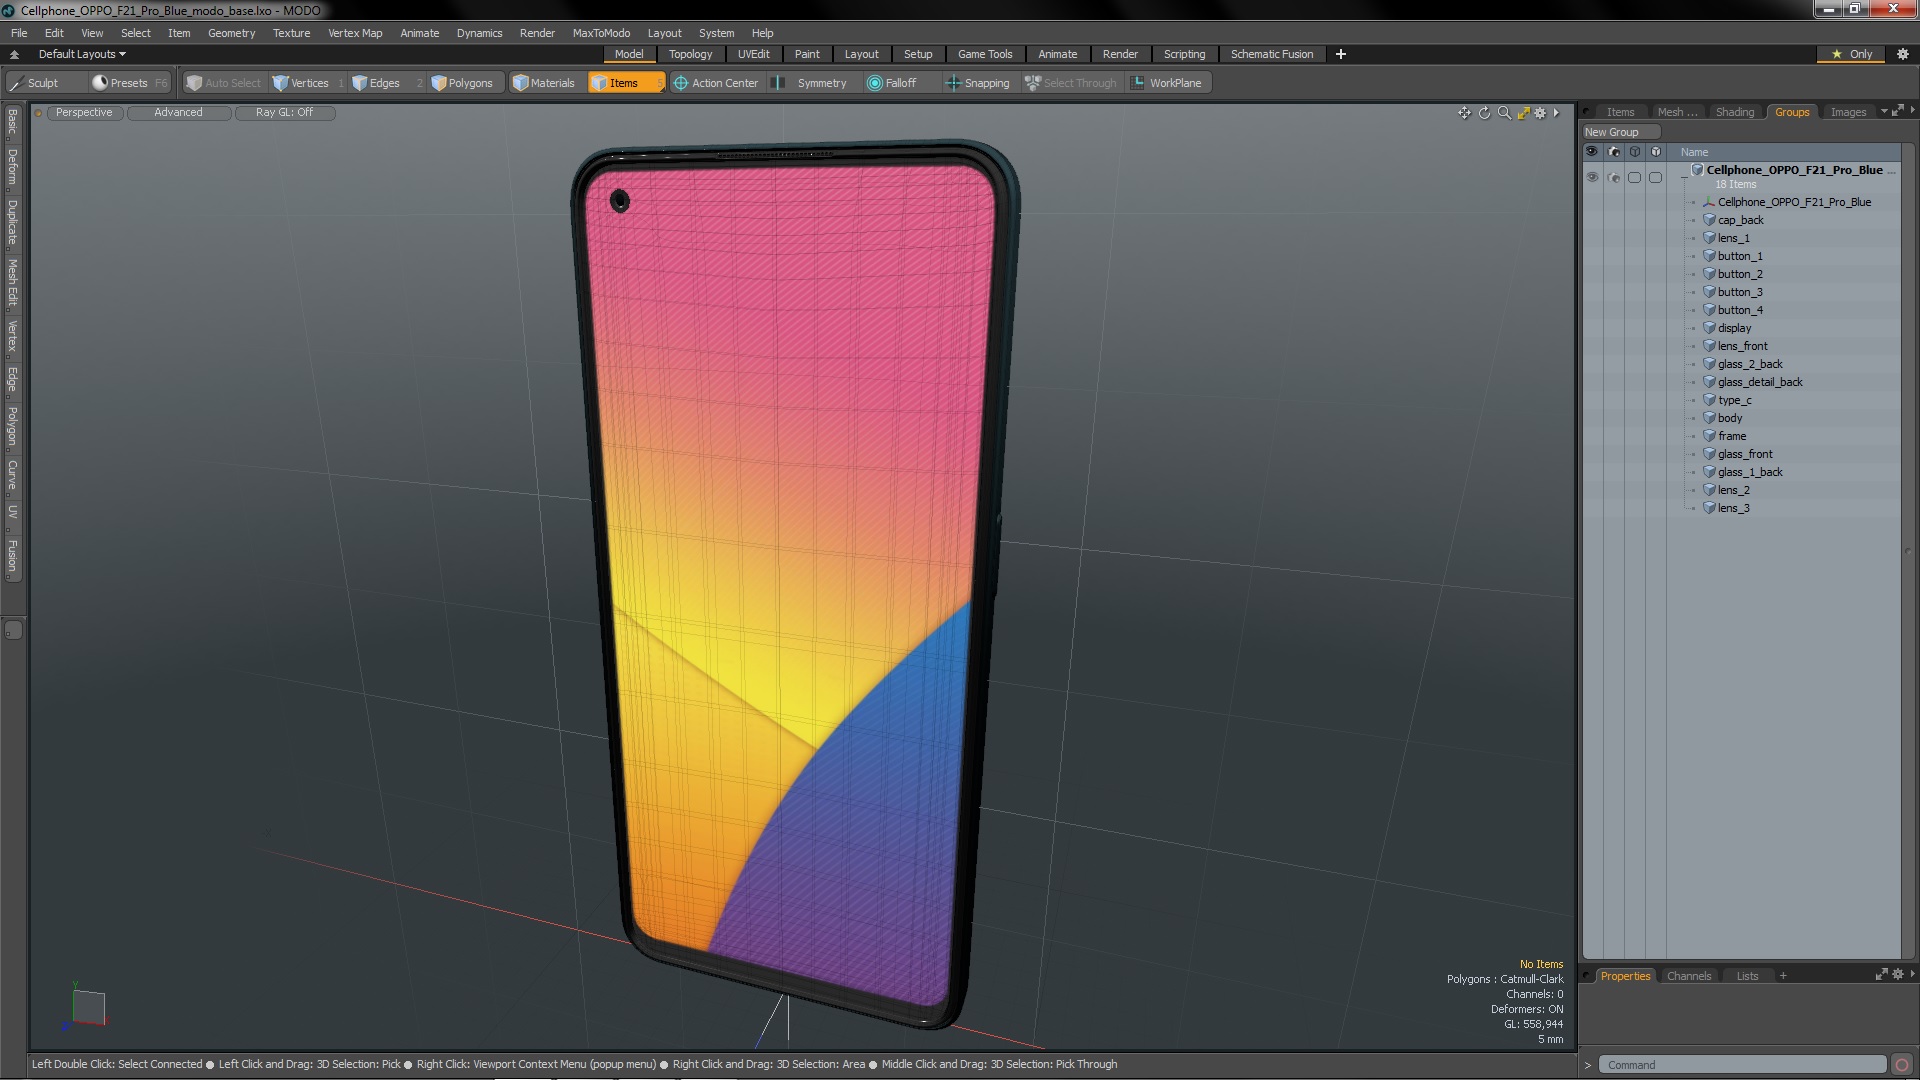Viewport: 1920px width, 1080px height.
Task: Open the Perspective view type dropdown
Action: [84, 113]
